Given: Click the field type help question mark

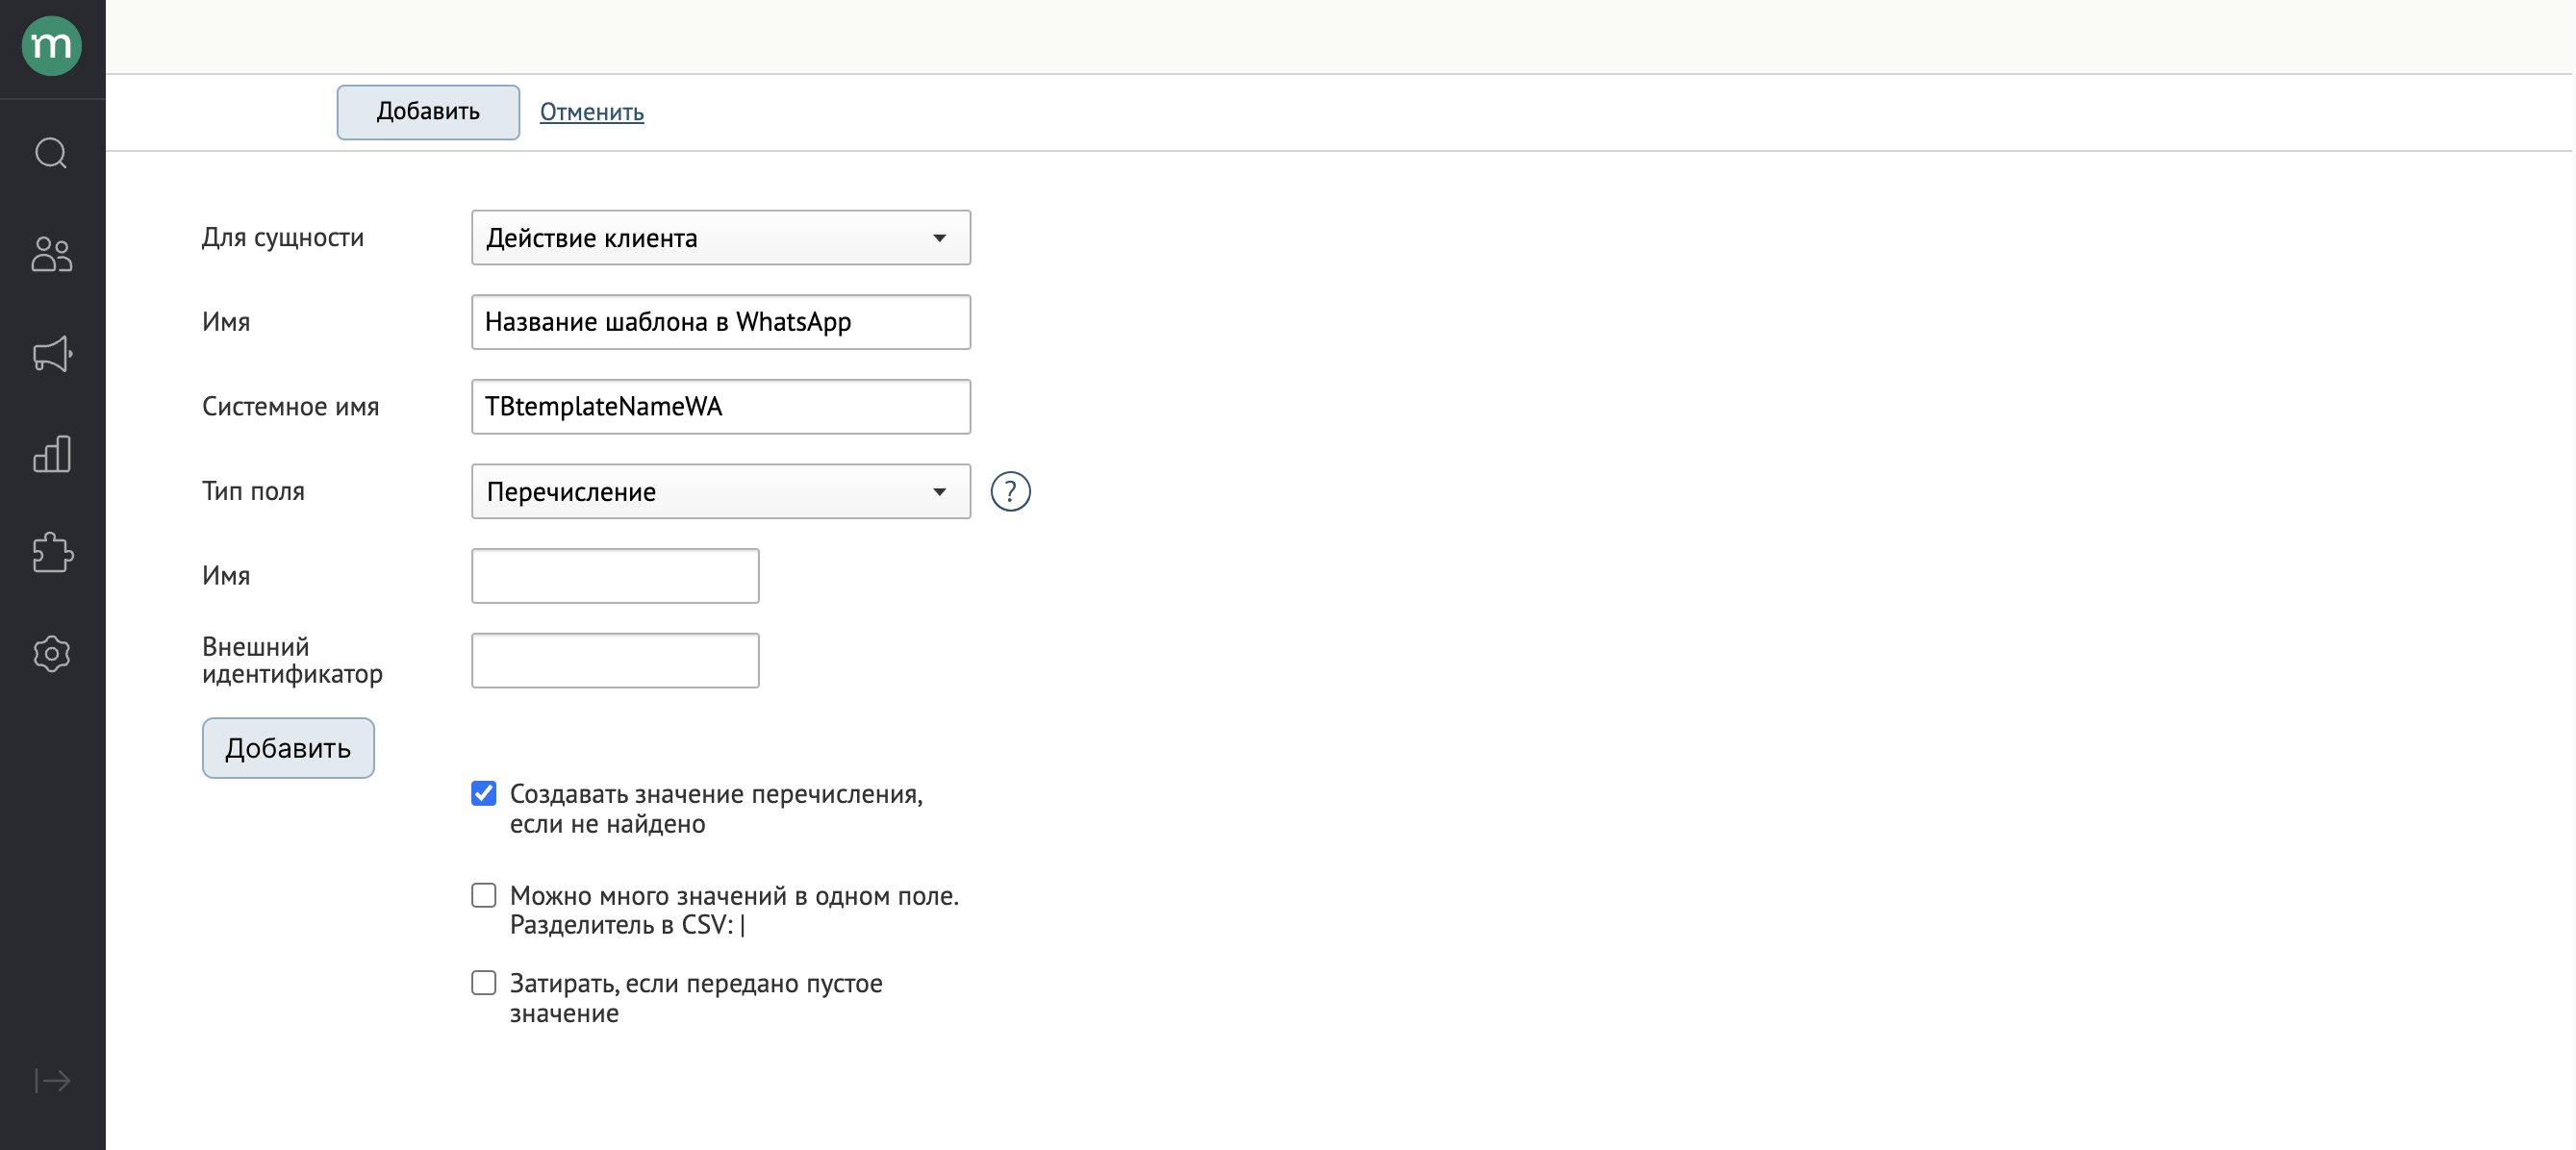Looking at the screenshot, I should coord(1010,491).
